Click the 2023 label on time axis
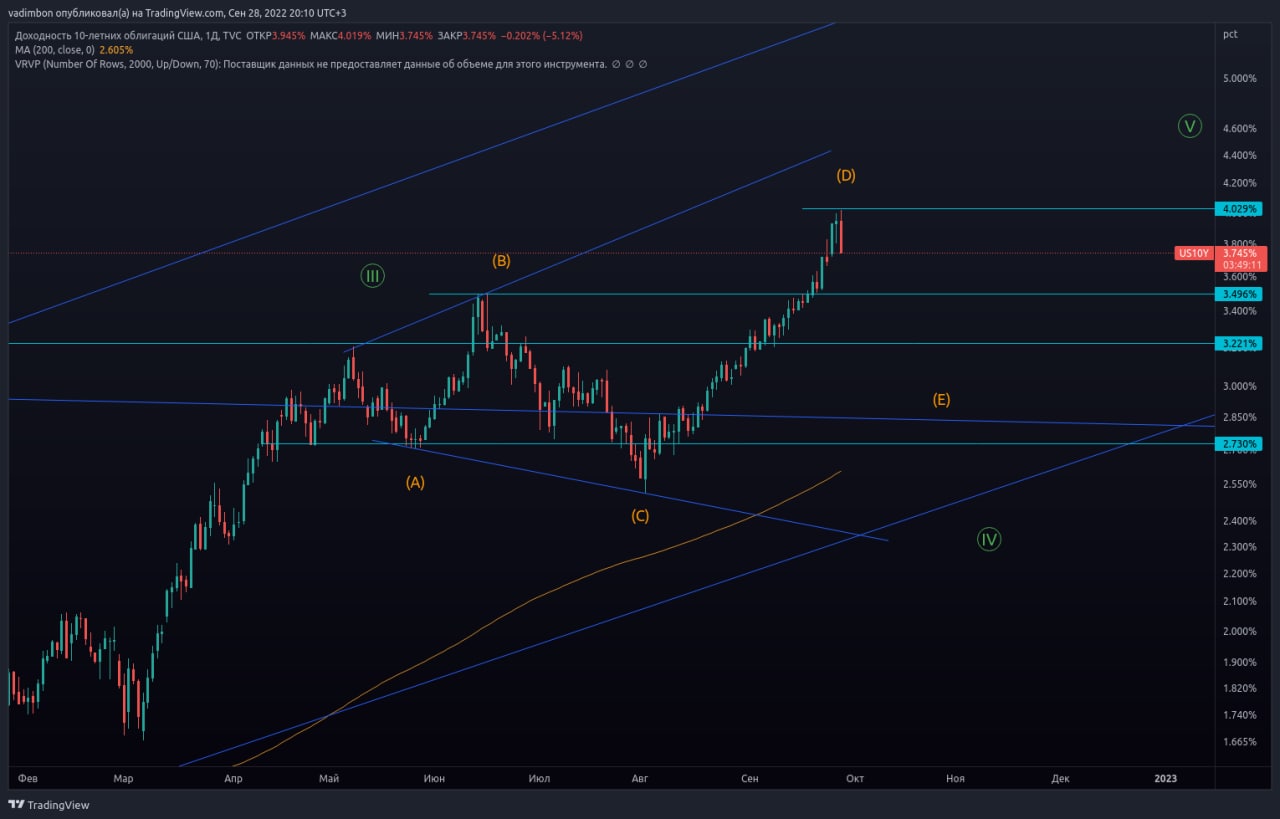 (x=1165, y=777)
